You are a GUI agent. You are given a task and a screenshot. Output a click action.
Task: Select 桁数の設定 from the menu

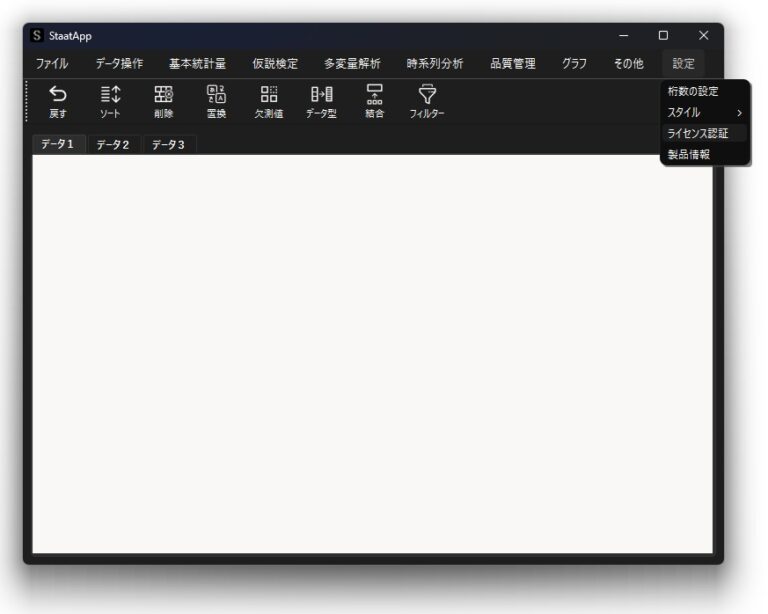point(693,91)
